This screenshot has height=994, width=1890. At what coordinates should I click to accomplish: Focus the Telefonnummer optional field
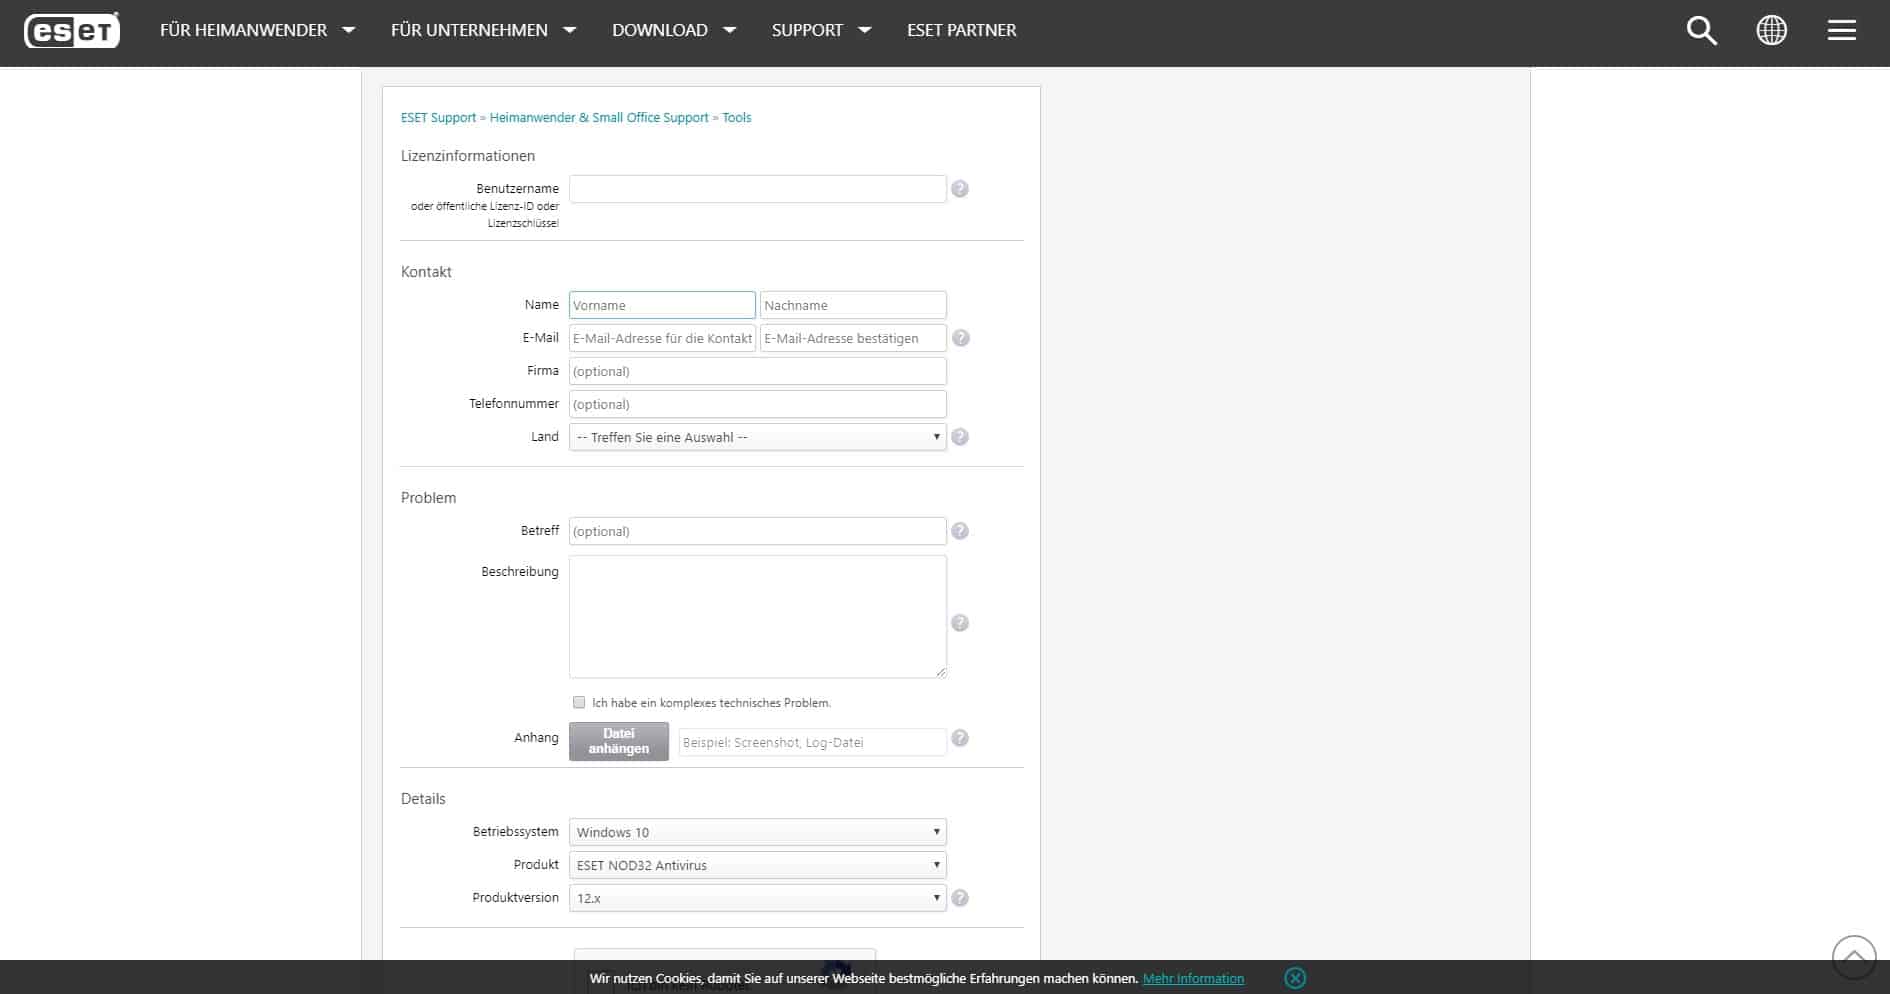757,404
